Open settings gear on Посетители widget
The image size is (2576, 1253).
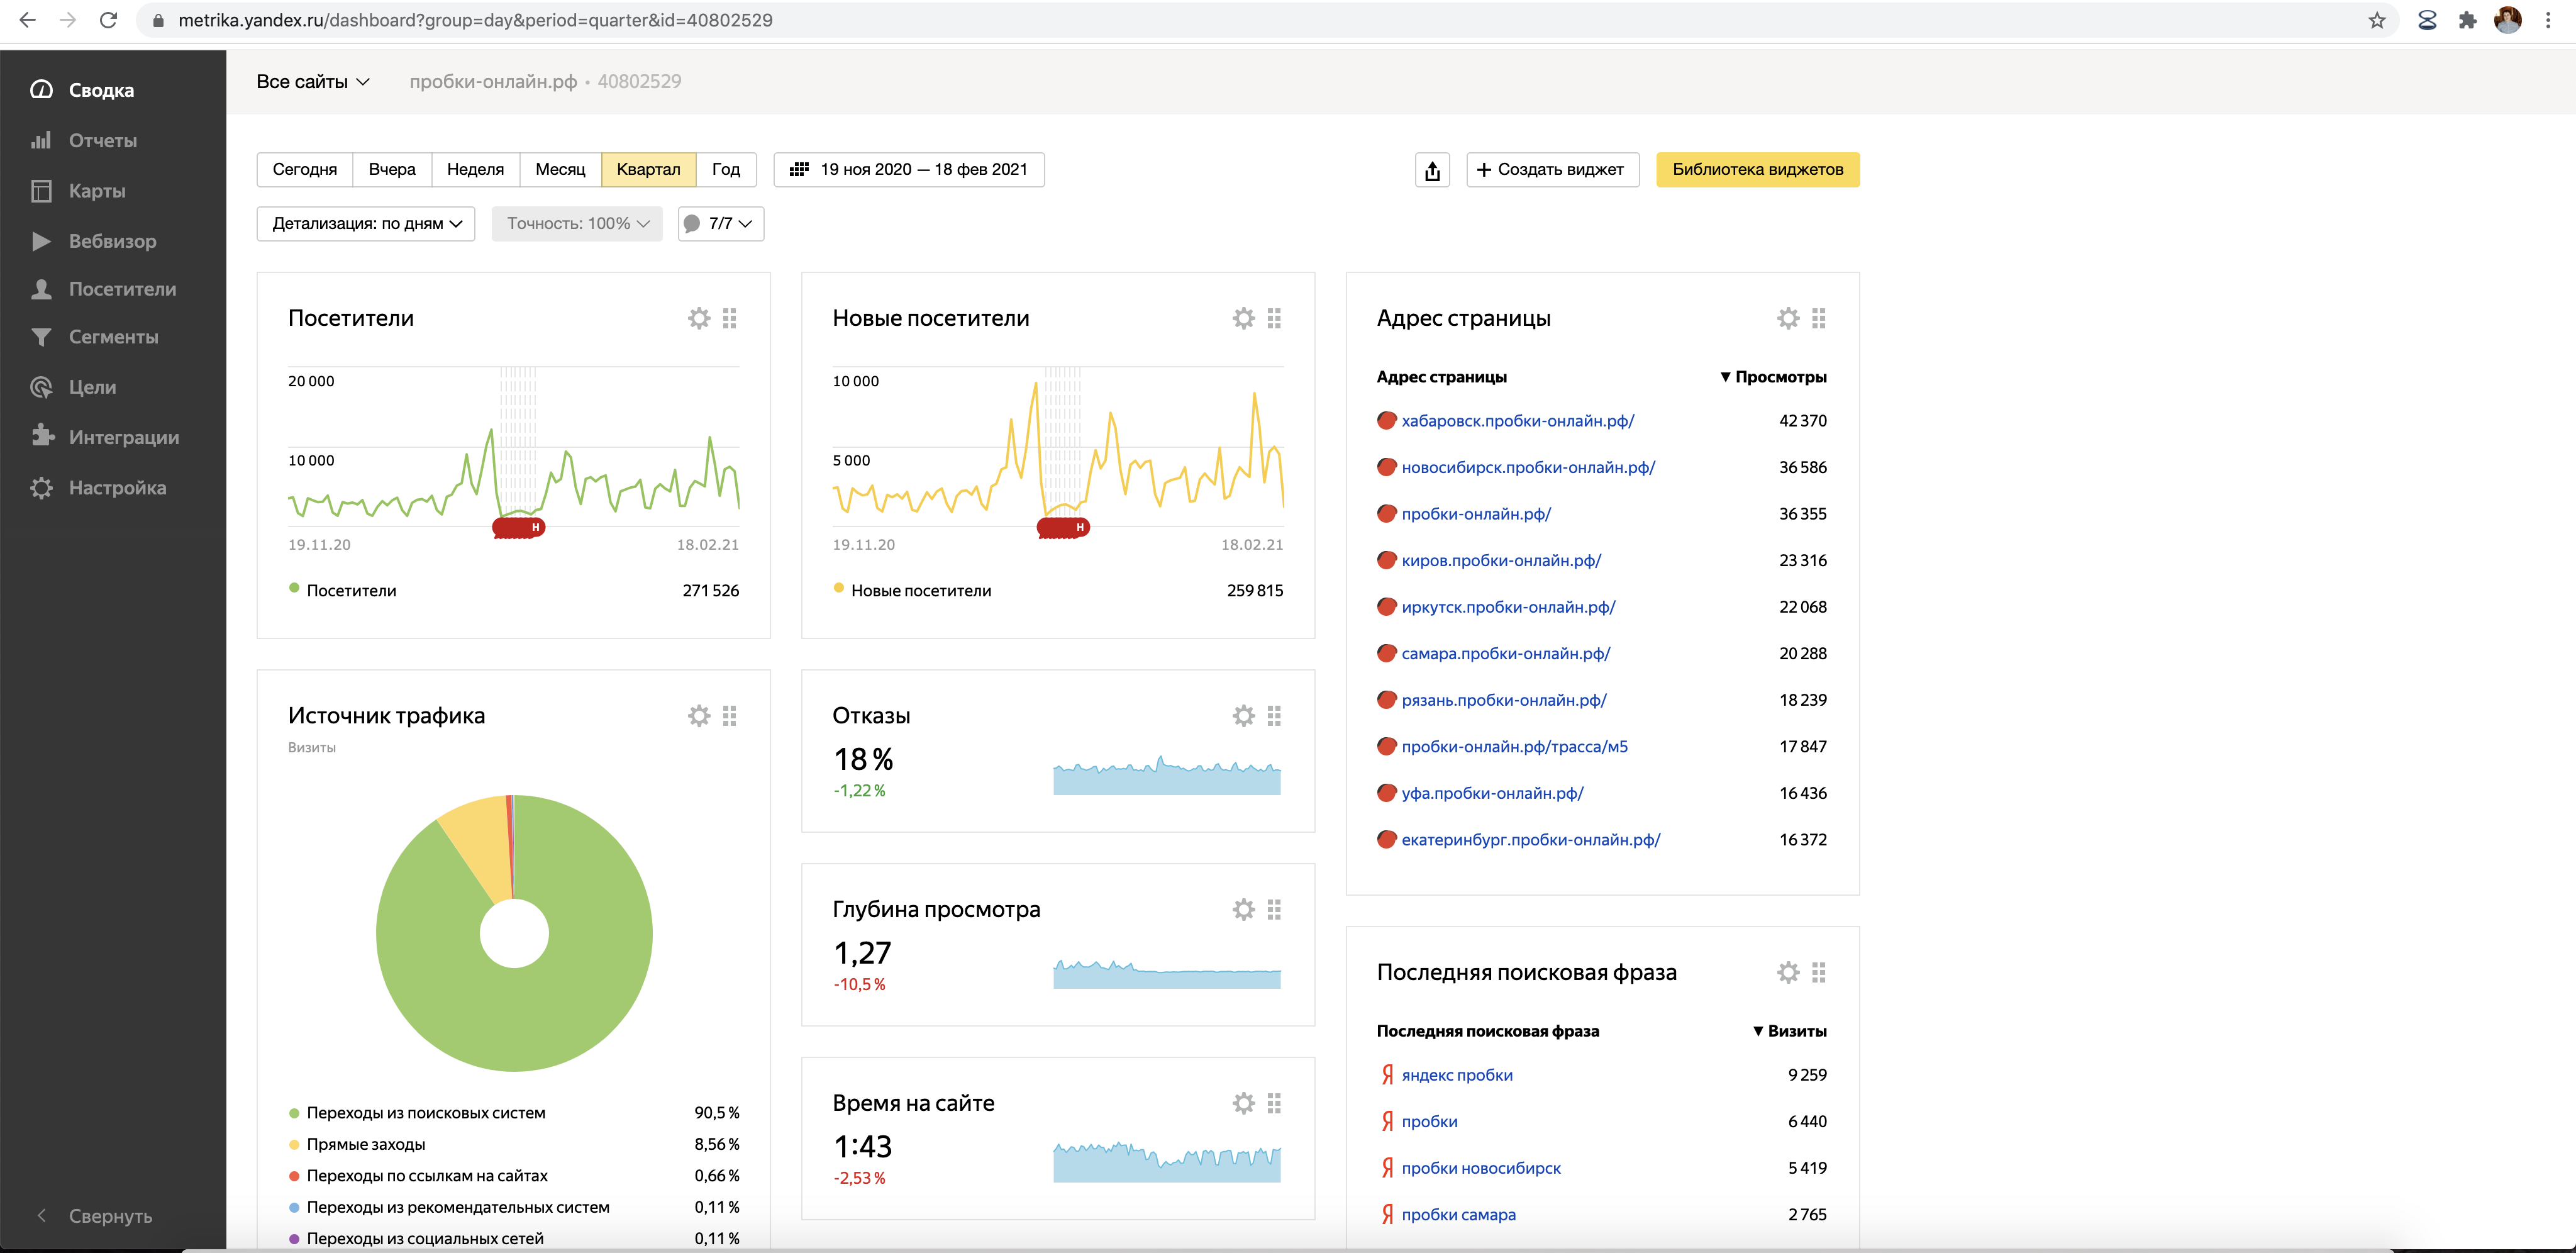pyautogui.click(x=699, y=318)
